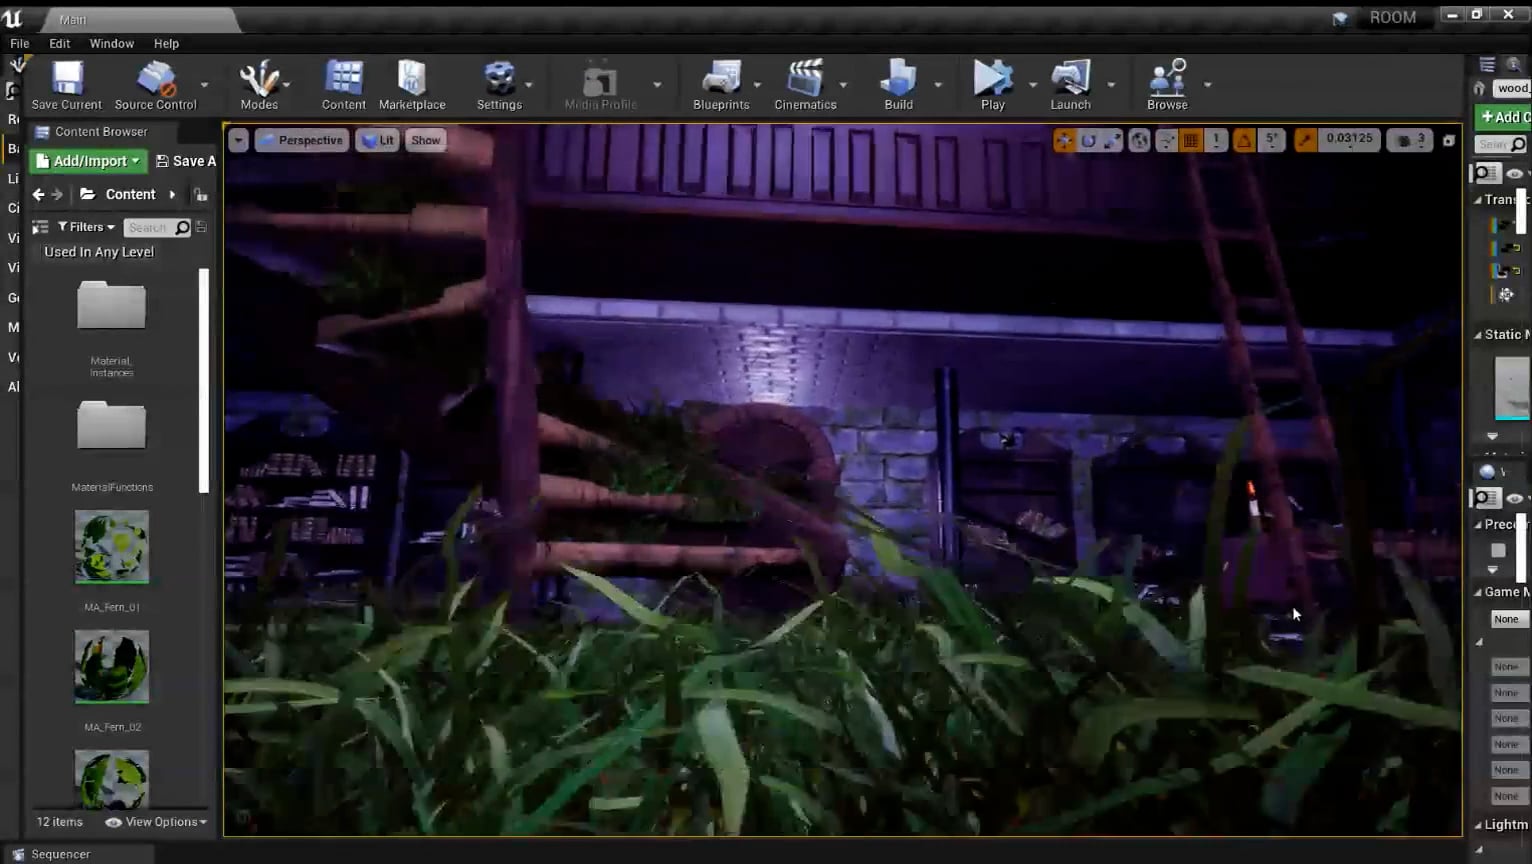Open the Modes tool icon
The height and width of the screenshot is (864, 1532).
point(259,84)
